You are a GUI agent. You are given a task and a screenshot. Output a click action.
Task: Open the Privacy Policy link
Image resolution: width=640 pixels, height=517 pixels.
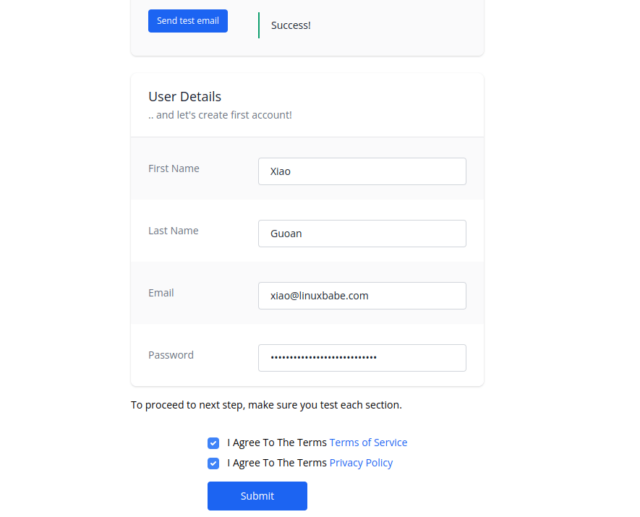(x=361, y=463)
